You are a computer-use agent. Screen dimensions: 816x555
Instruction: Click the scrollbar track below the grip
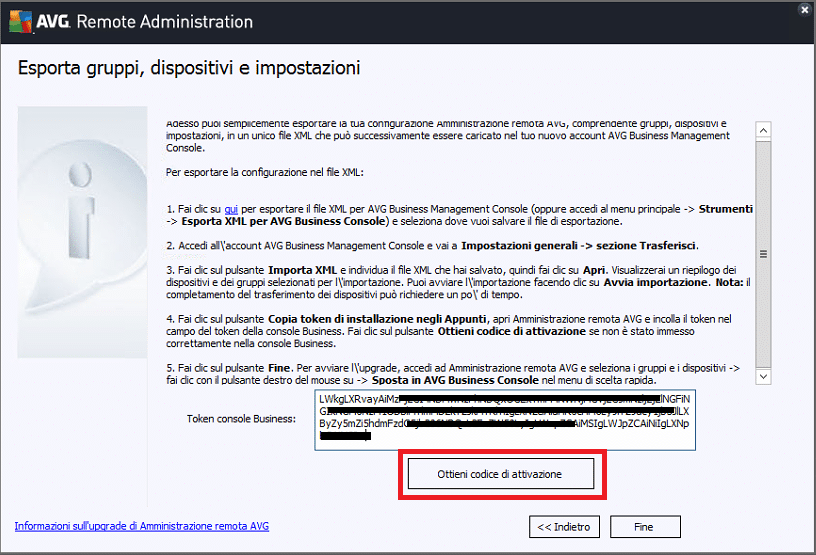tap(763, 312)
